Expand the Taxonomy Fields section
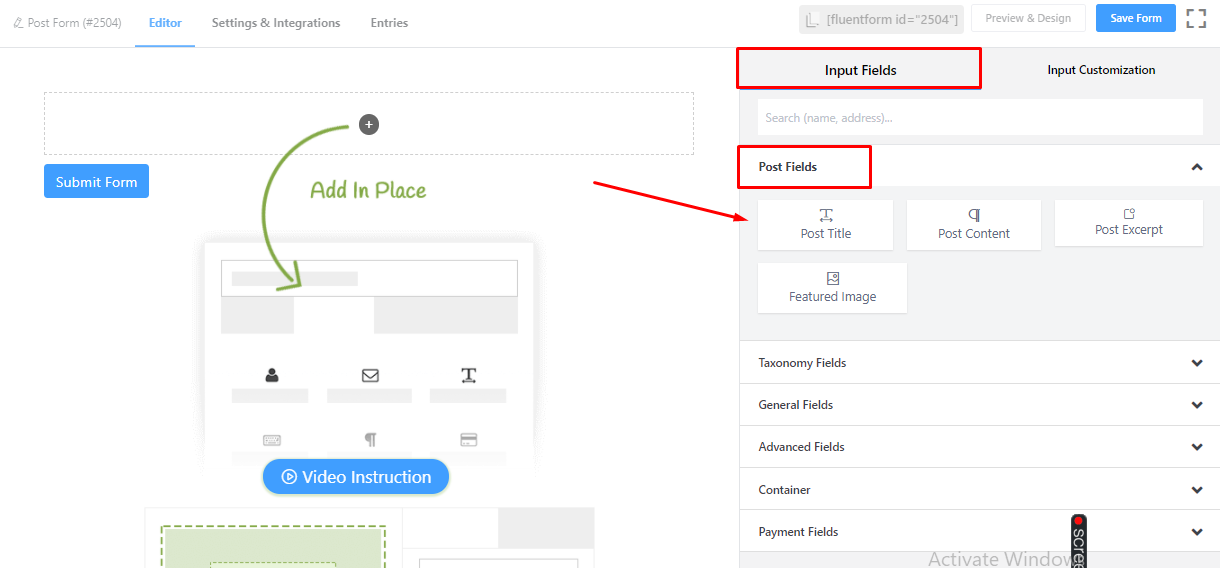Viewport: 1220px width, 568px height. click(980, 363)
